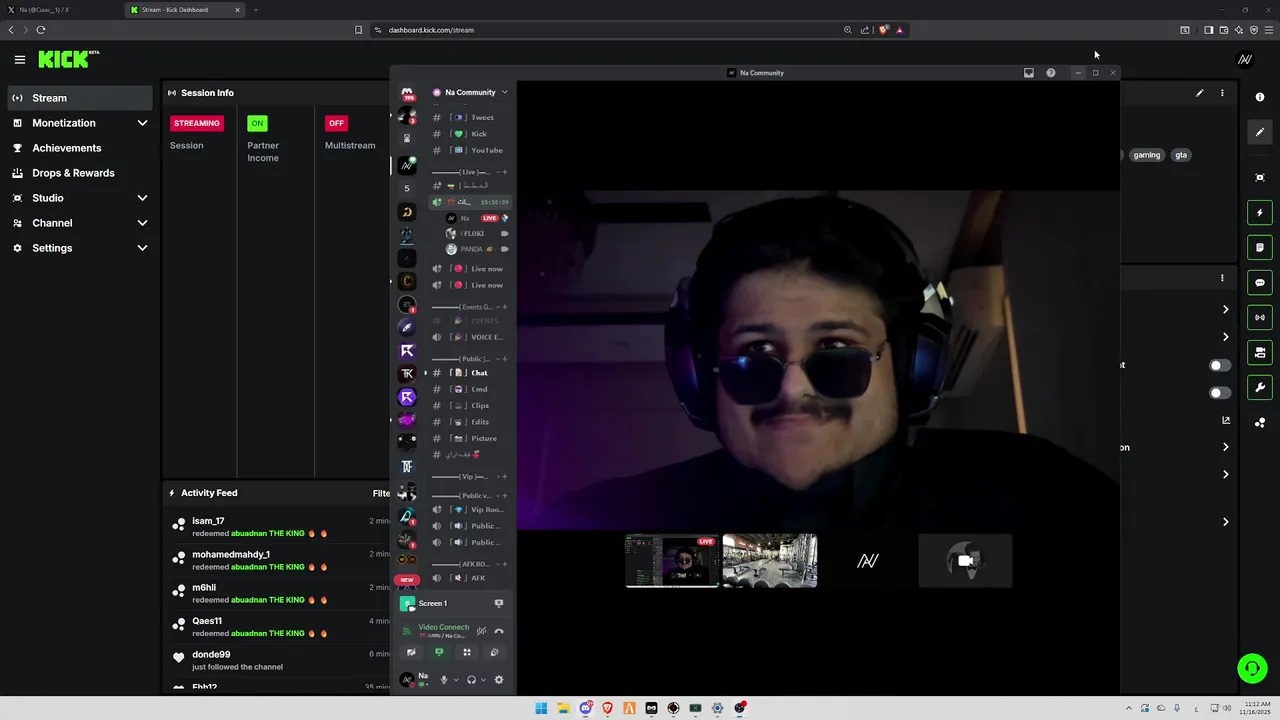This screenshot has width=1280, height=720.
Task: Click Discord noise suppression icon
Action: [x=481, y=631]
